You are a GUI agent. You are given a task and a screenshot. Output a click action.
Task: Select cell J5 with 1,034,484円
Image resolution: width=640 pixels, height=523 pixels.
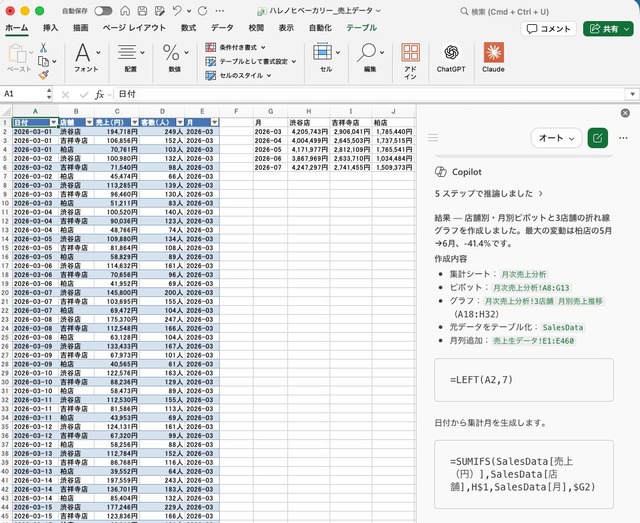point(393,158)
